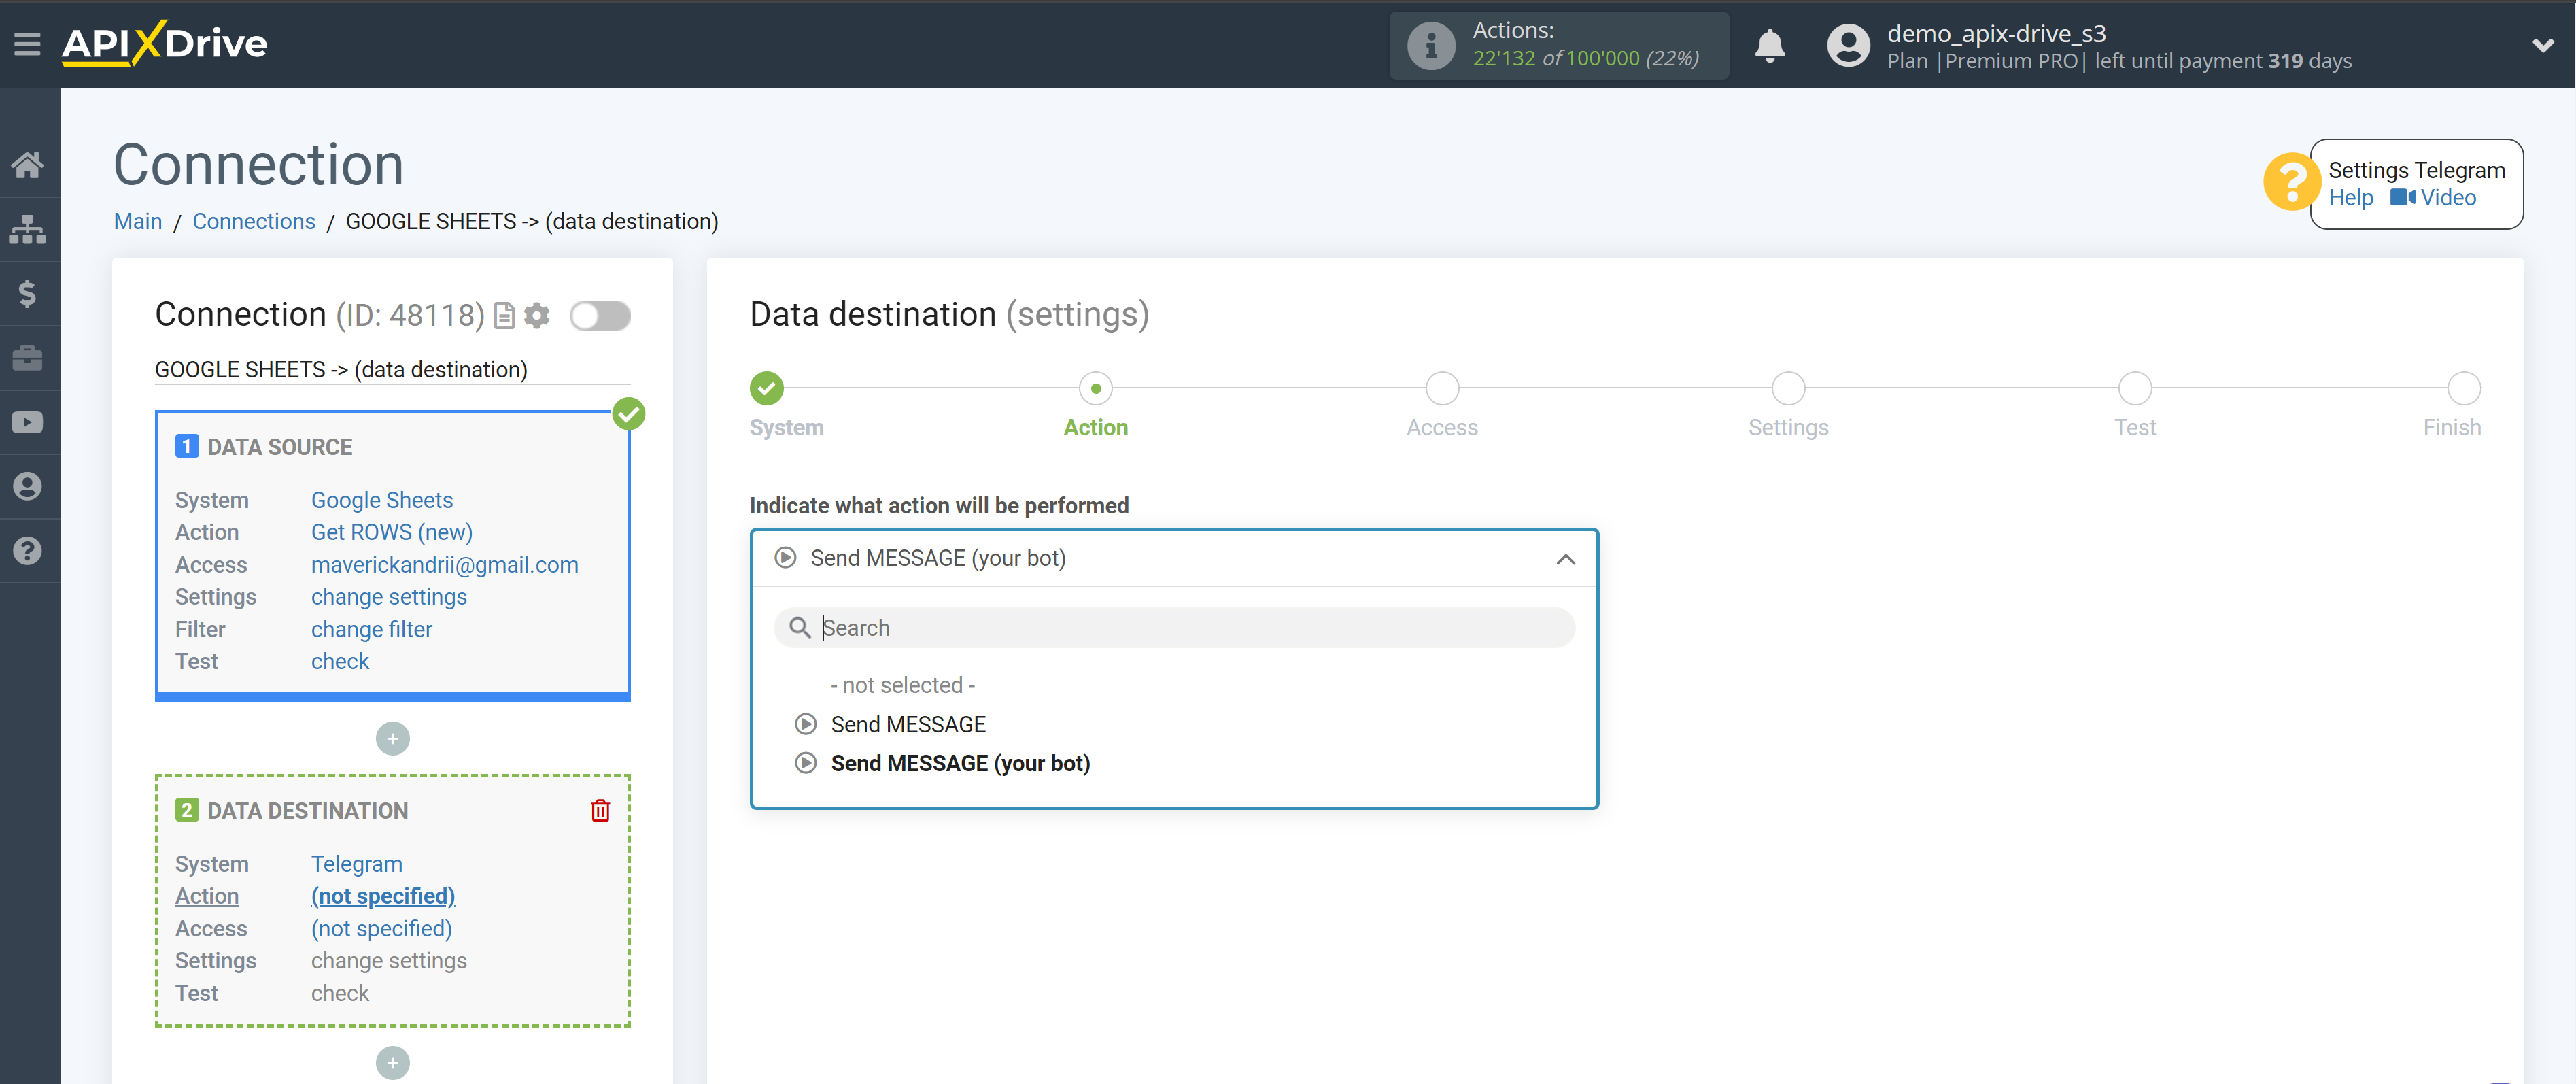
Task: Click the connection name GOOGLE SHEETS field
Action: 392,370
